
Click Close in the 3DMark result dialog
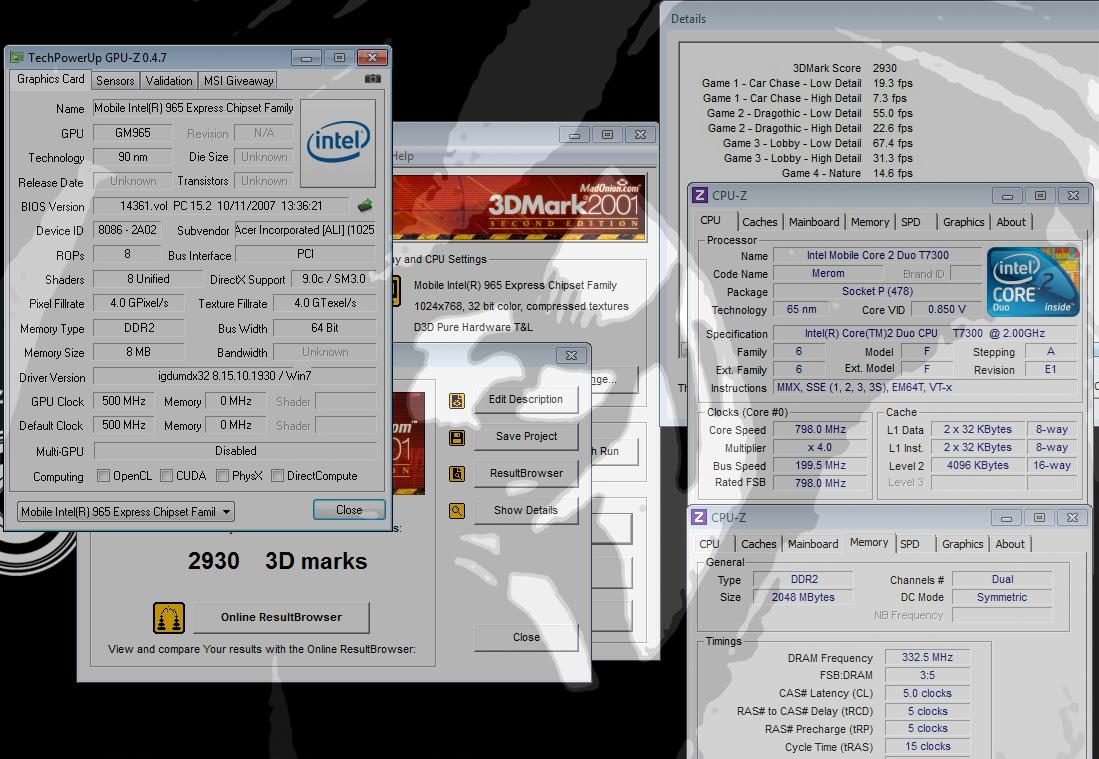[526, 638]
